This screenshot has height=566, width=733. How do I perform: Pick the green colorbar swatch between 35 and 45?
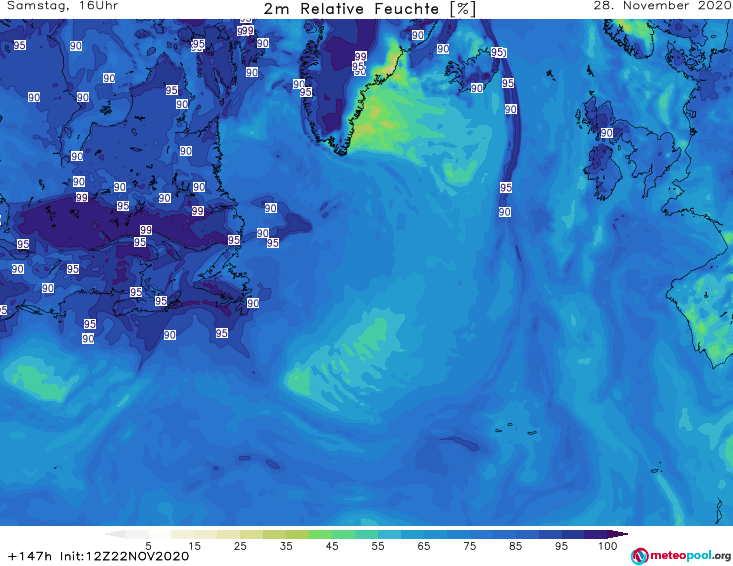point(320,534)
